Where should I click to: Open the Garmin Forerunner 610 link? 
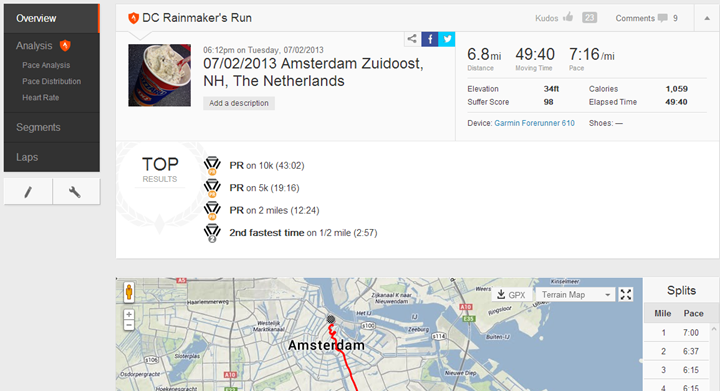click(534, 123)
